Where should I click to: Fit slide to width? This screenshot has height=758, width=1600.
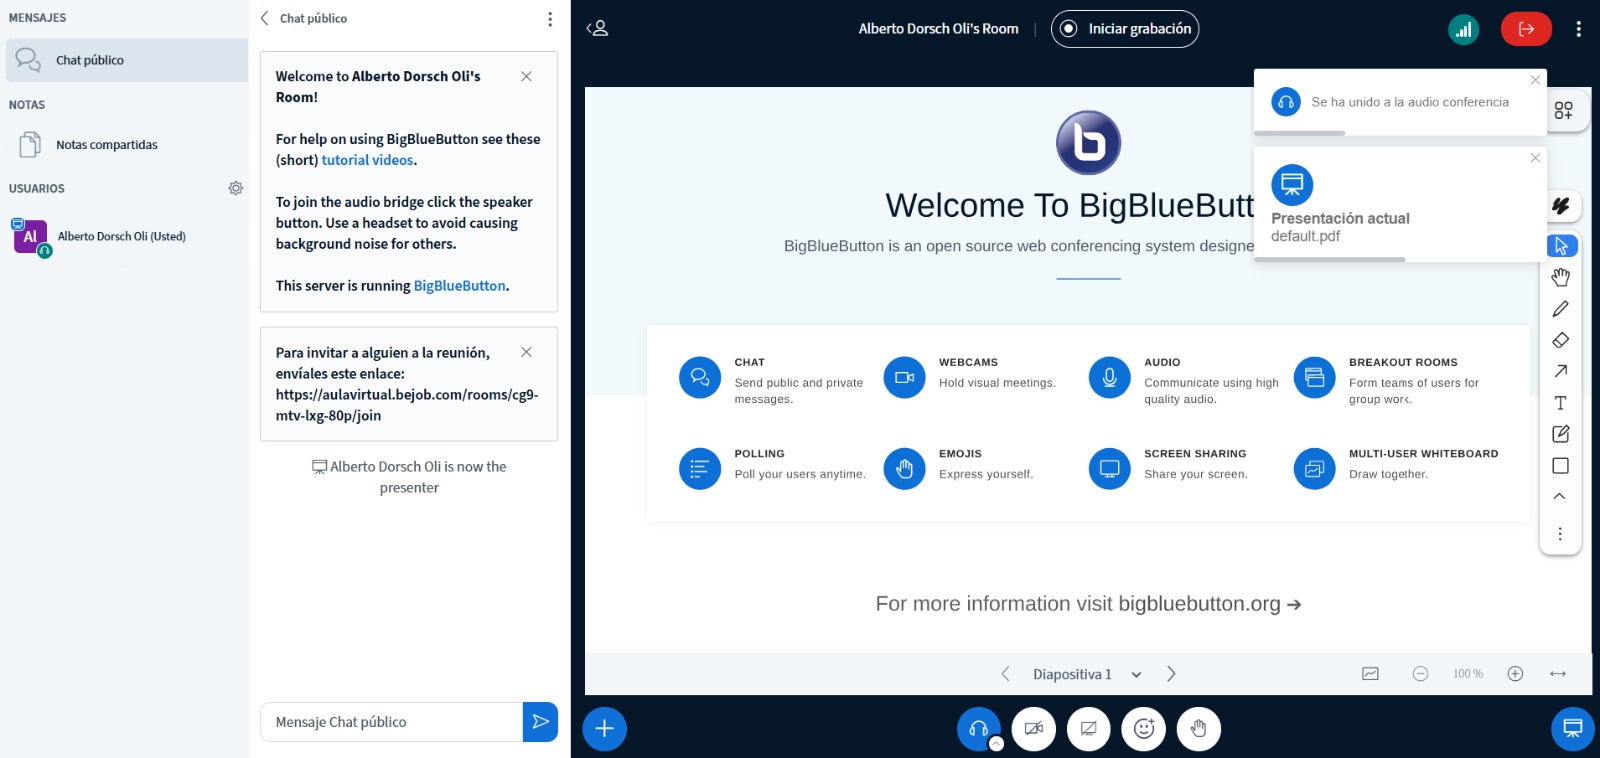pos(1558,674)
